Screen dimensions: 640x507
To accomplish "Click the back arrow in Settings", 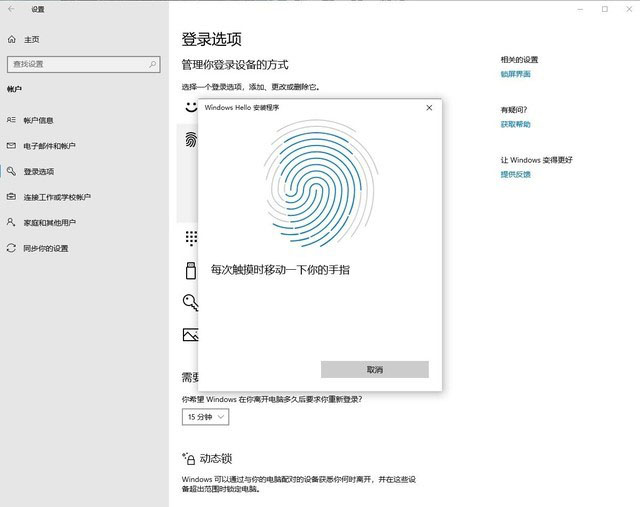I will pos(11,9).
